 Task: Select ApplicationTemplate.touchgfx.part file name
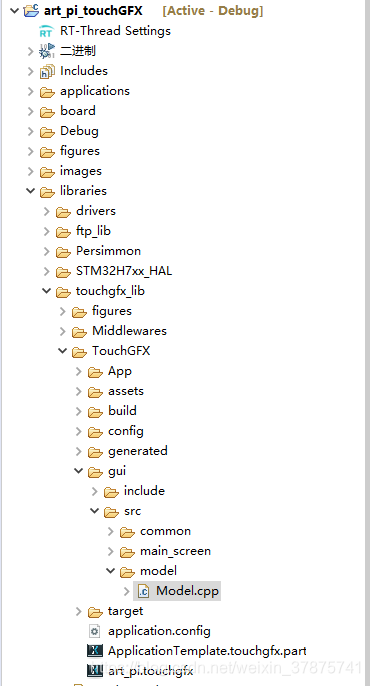click(x=207, y=651)
